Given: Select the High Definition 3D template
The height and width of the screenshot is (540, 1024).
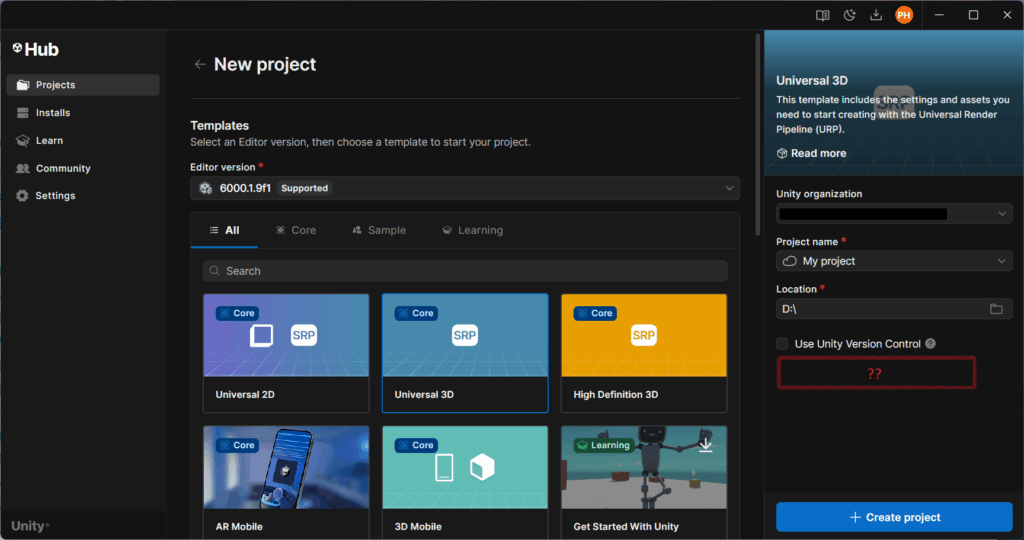Looking at the screenshot, I should pos(644,353).
